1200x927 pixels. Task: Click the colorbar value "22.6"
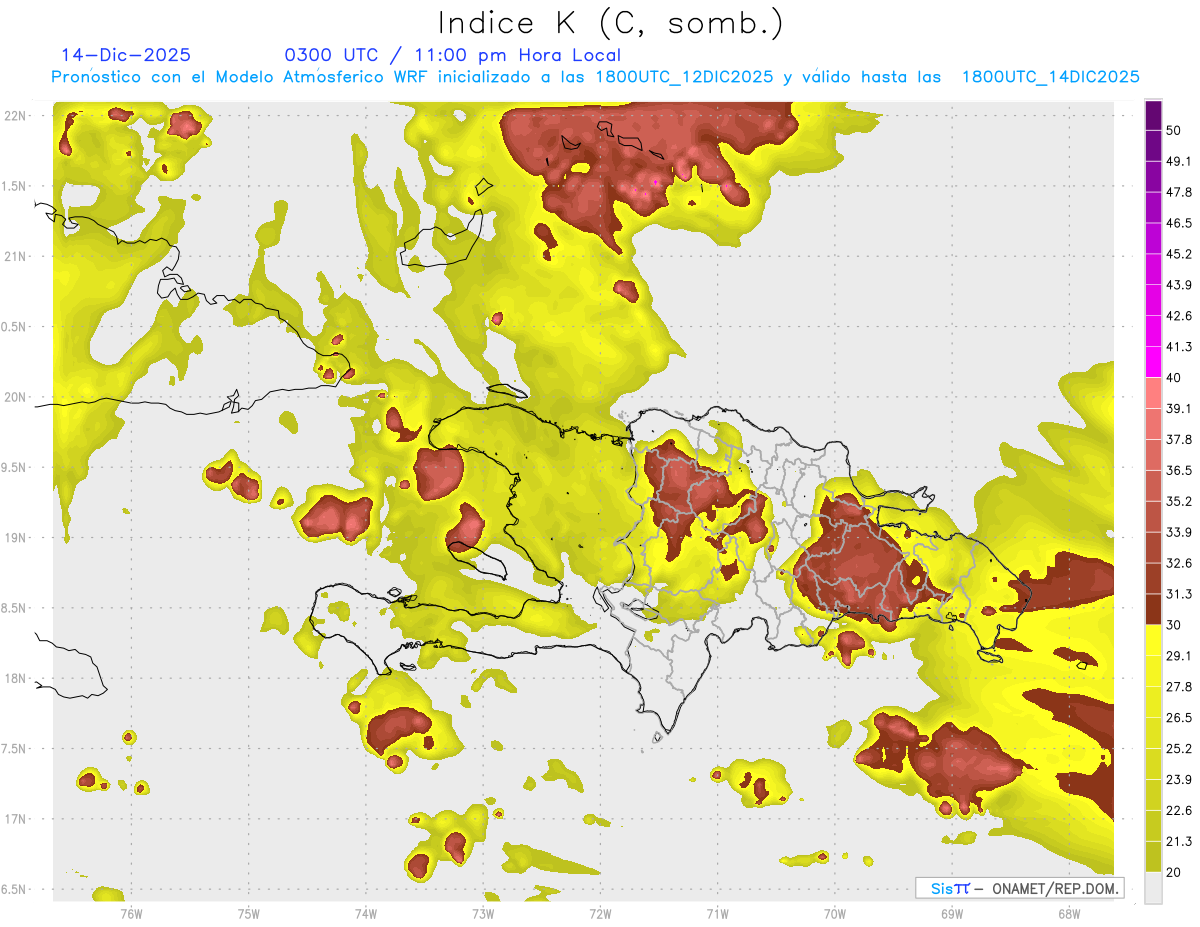(x=1179, y=811)
